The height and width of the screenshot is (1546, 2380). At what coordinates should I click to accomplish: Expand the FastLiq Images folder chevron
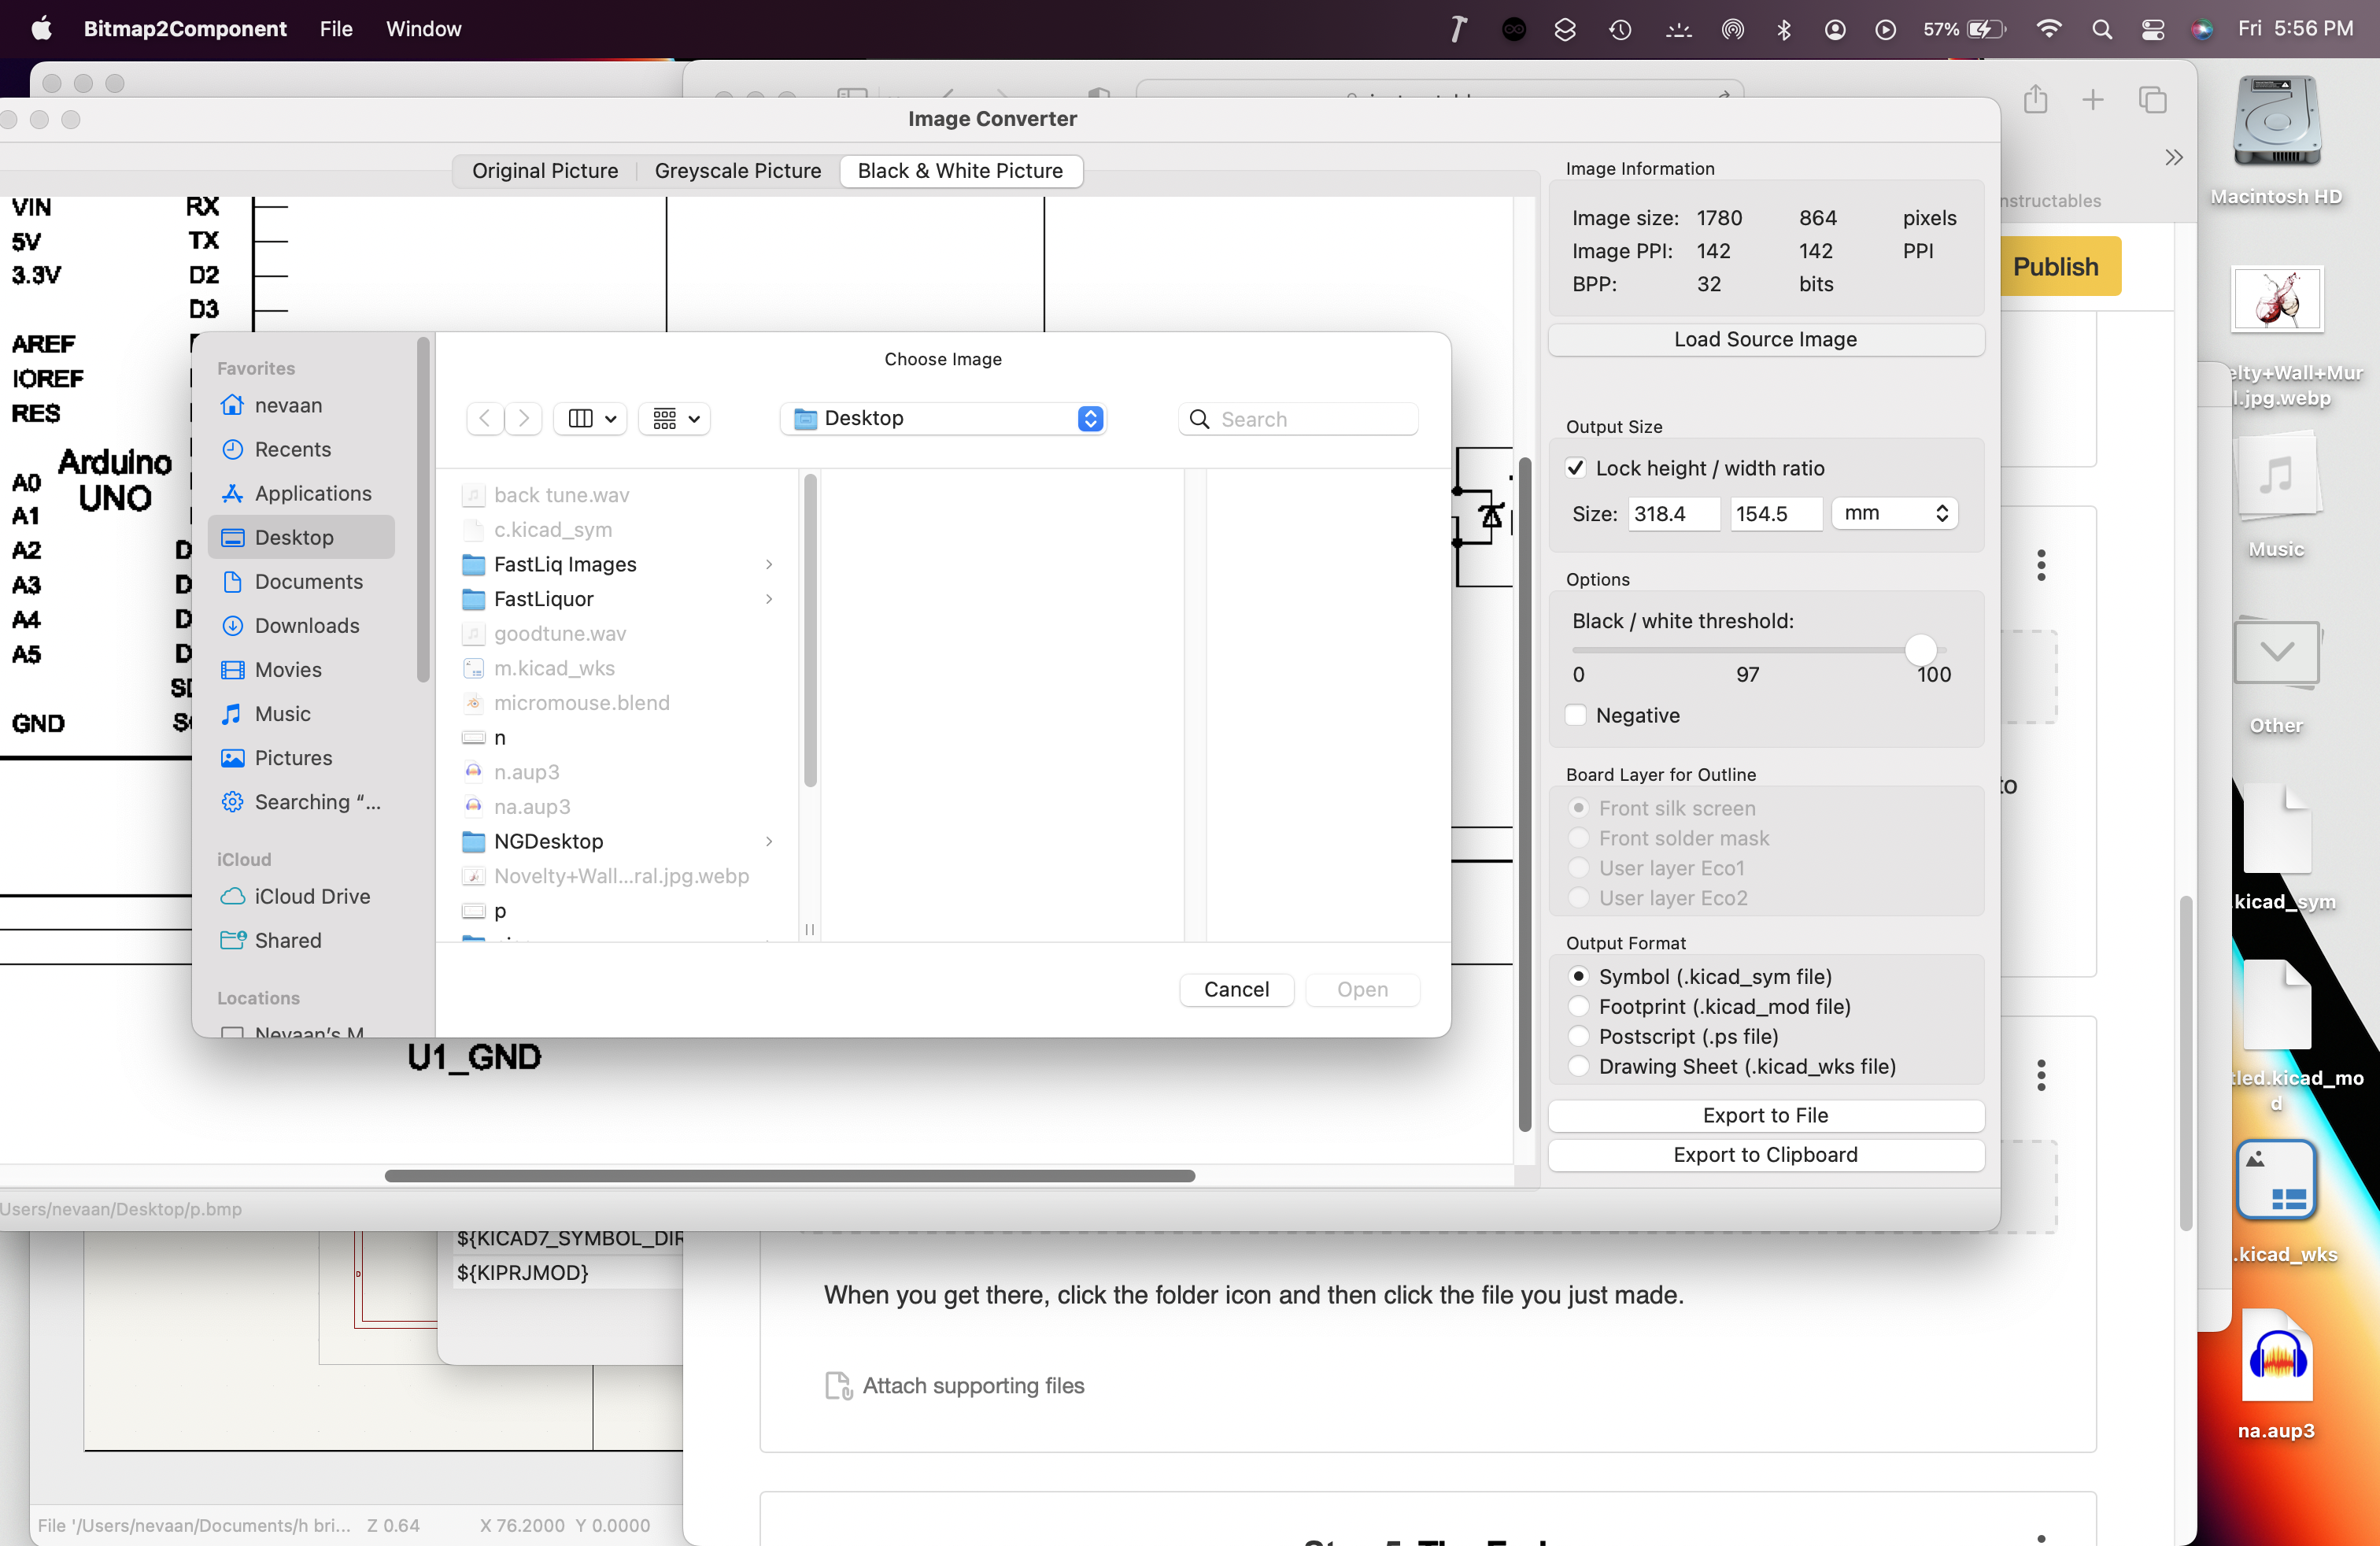tap(768, 564)
